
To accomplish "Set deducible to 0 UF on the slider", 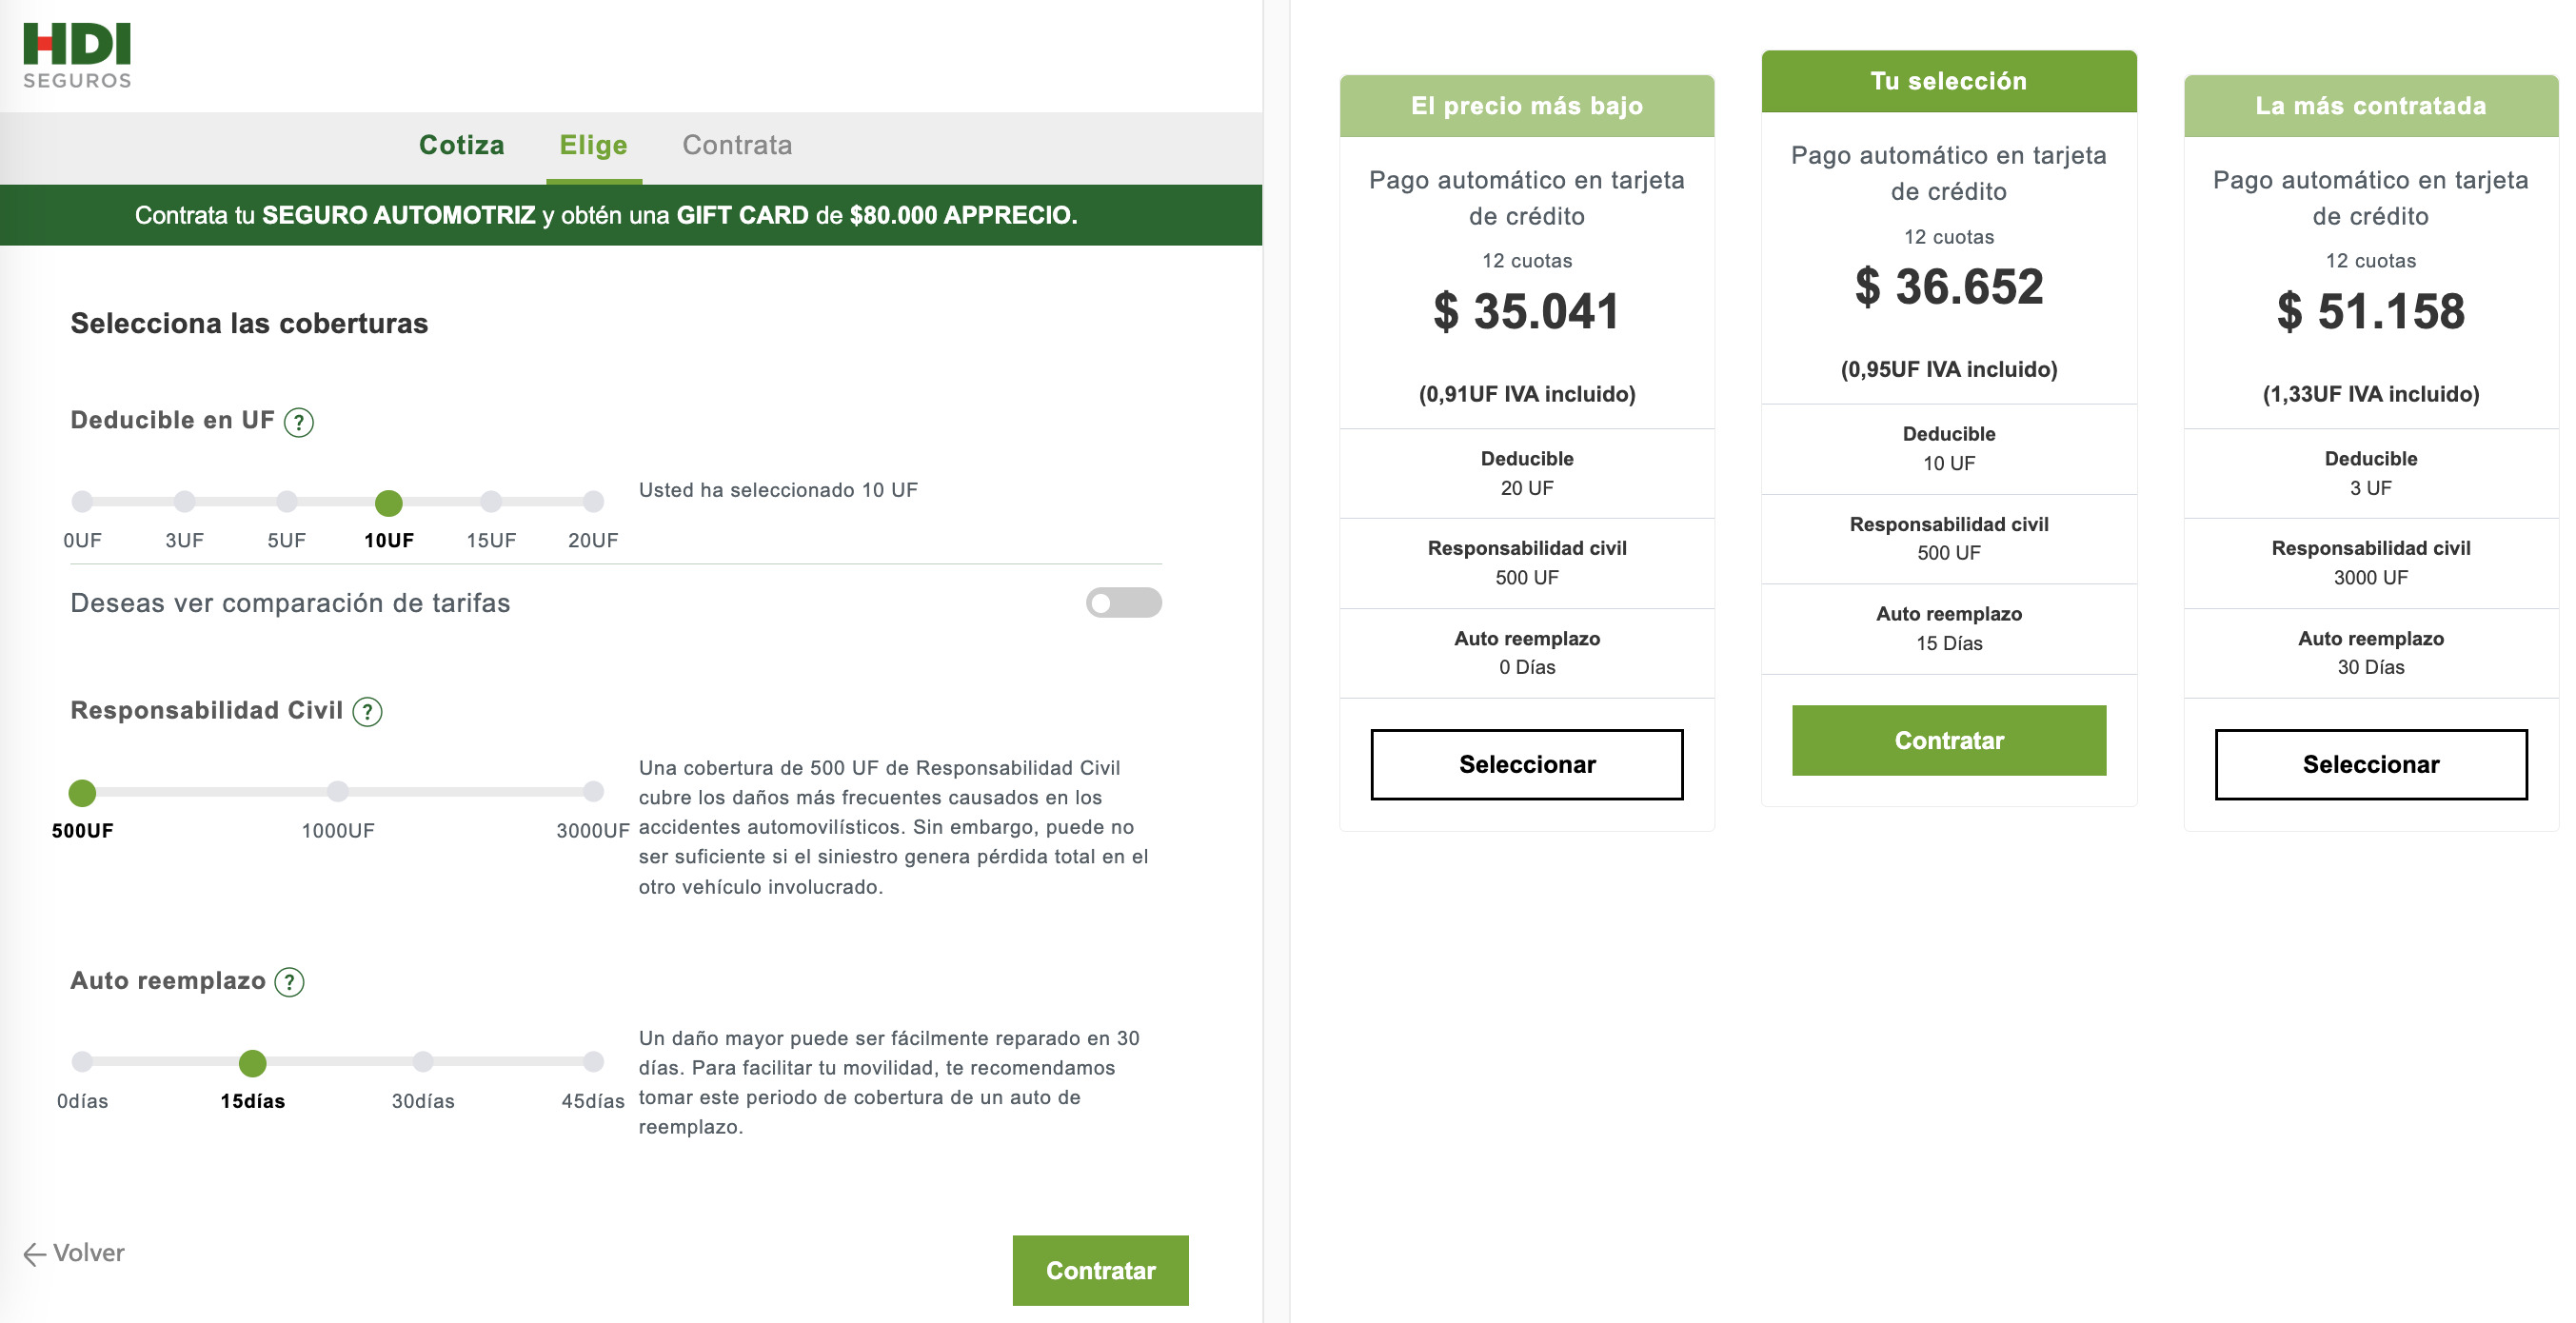I will (83, 502).
